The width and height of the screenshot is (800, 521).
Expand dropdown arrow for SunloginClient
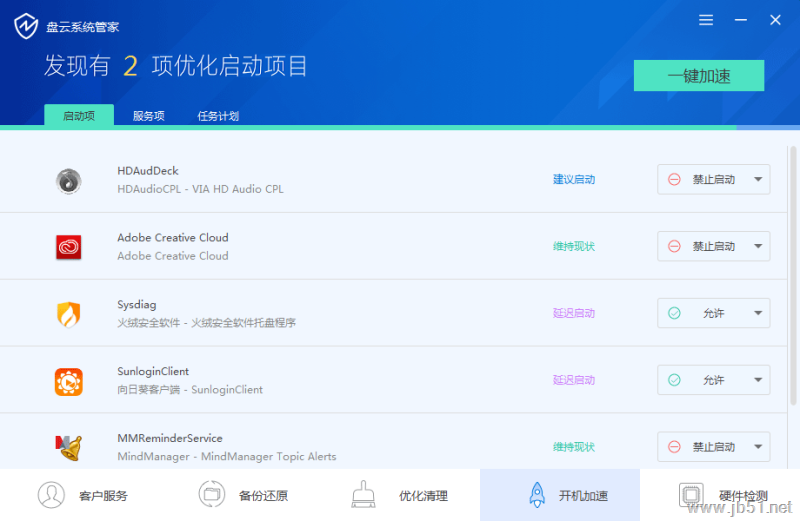click(x=758, y=380)
